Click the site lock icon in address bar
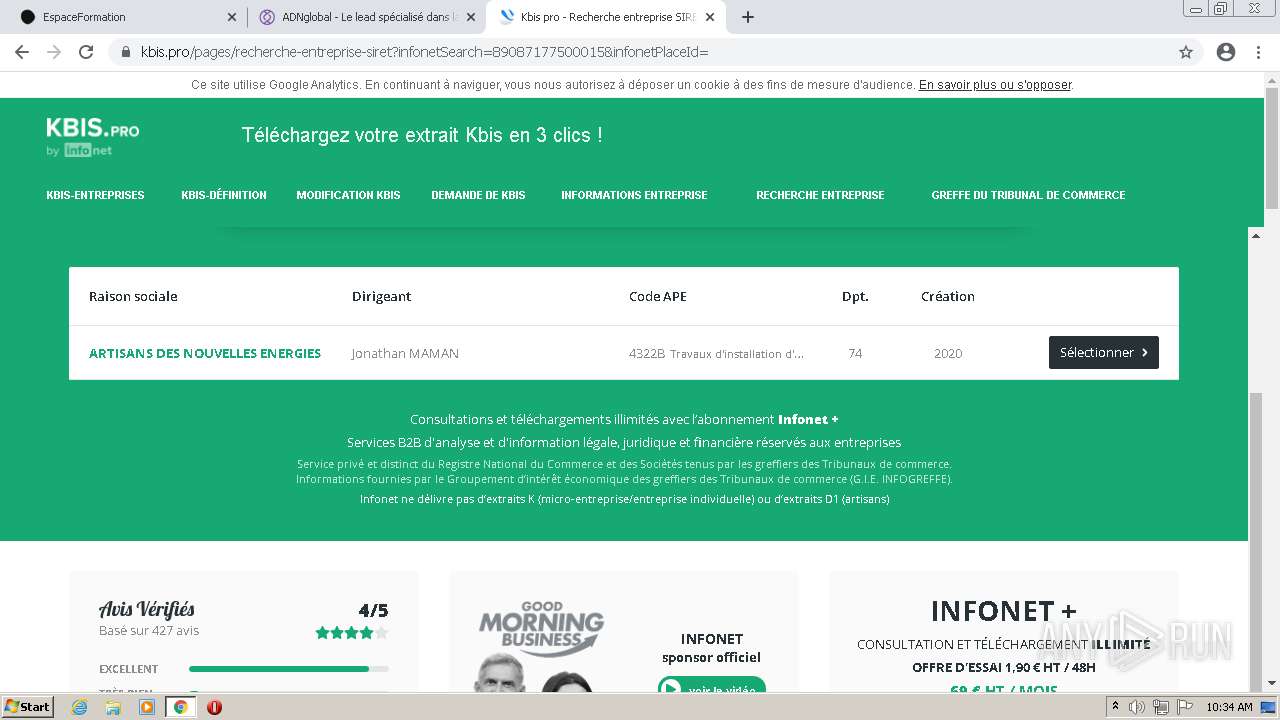1280x720 pixels. (126, 52)
